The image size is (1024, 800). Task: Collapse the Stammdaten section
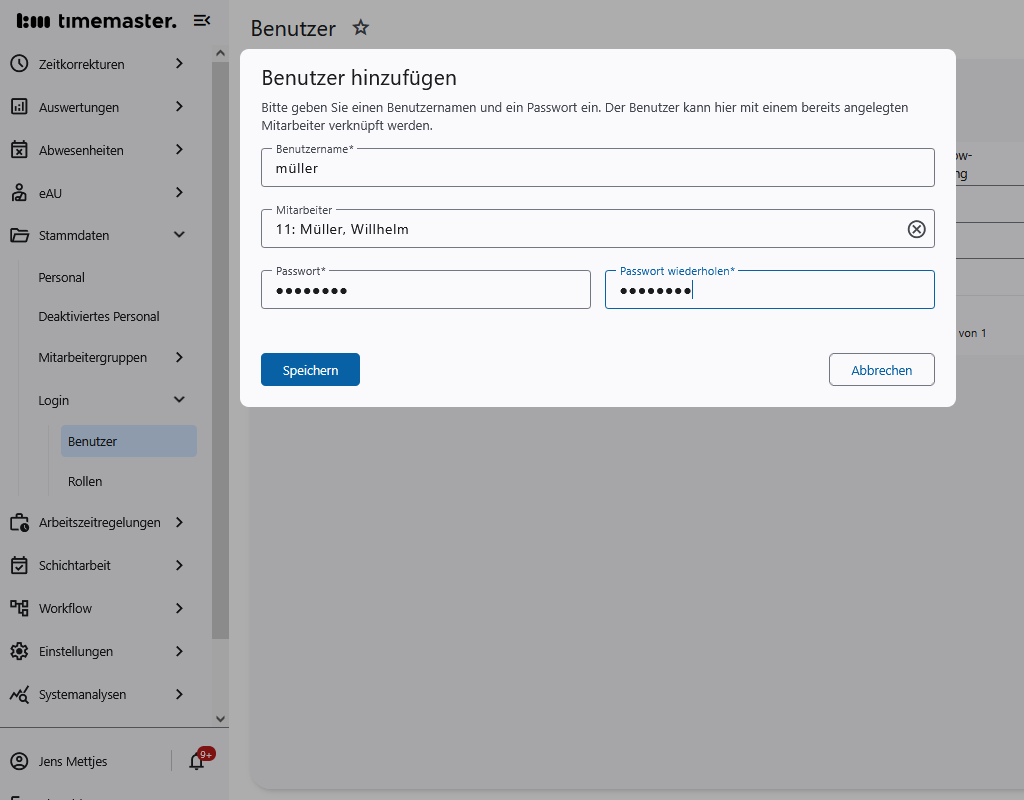[179, 235]
